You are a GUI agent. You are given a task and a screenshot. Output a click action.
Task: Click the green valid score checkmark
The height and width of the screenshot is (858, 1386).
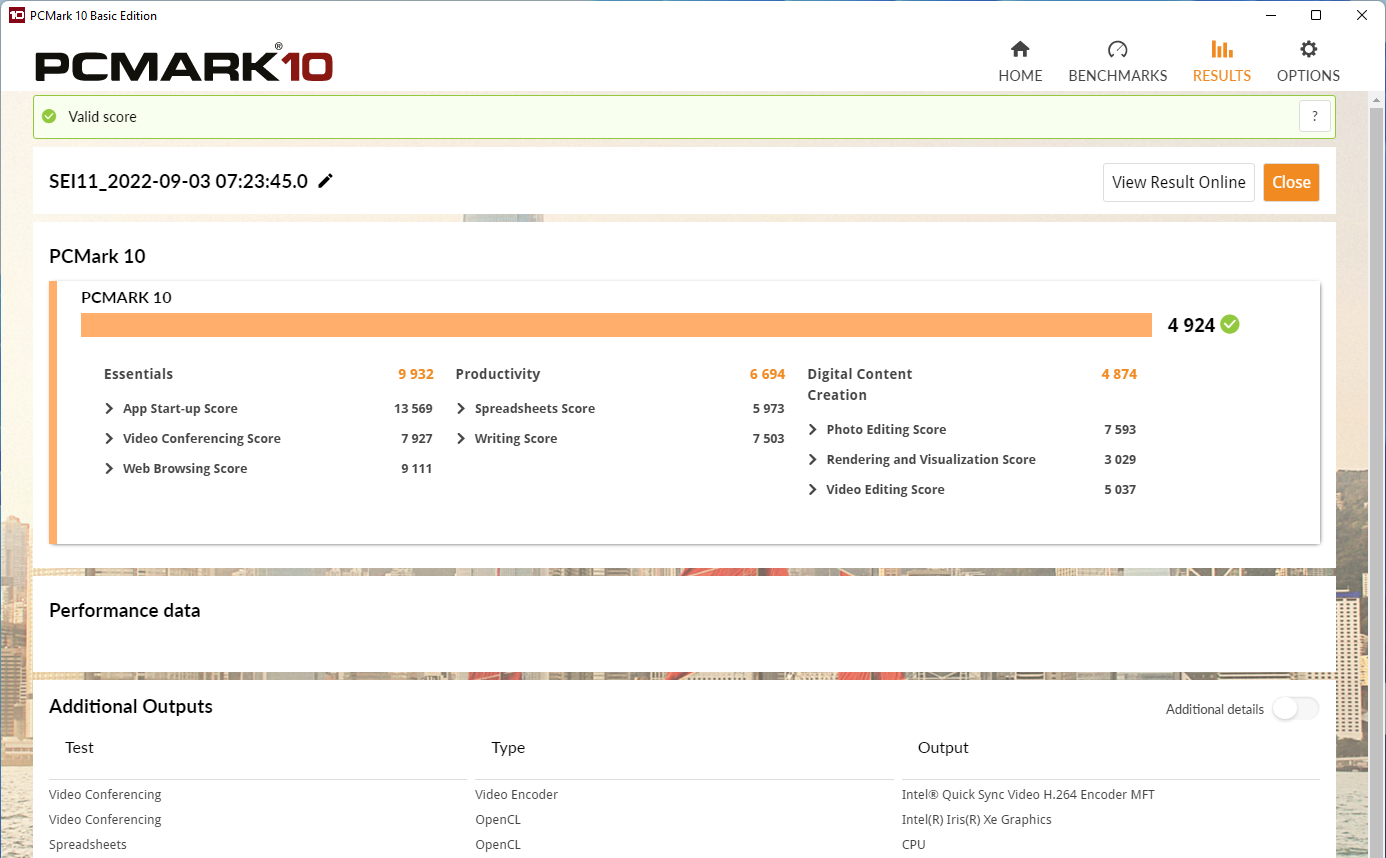[49, 116]
